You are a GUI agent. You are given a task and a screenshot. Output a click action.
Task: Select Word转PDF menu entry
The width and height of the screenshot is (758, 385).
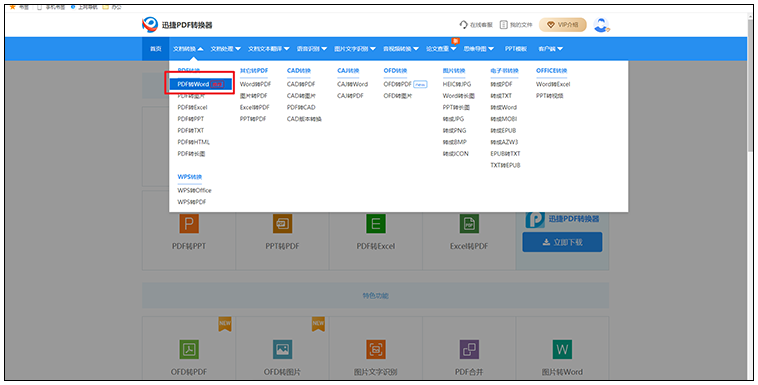255,84
